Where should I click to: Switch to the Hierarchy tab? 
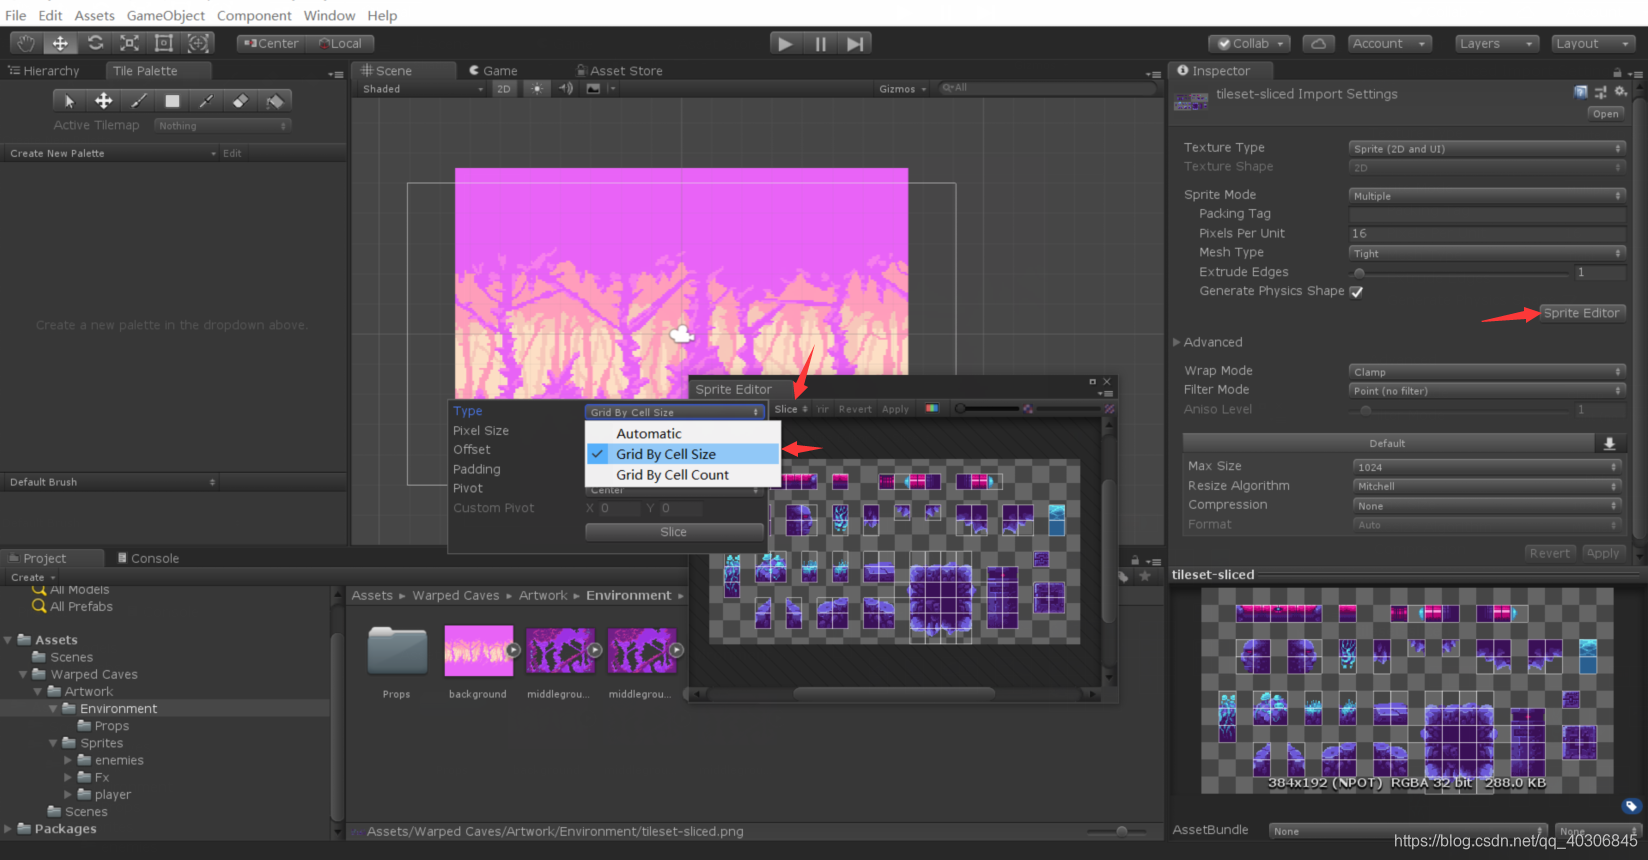pos(45,71)
